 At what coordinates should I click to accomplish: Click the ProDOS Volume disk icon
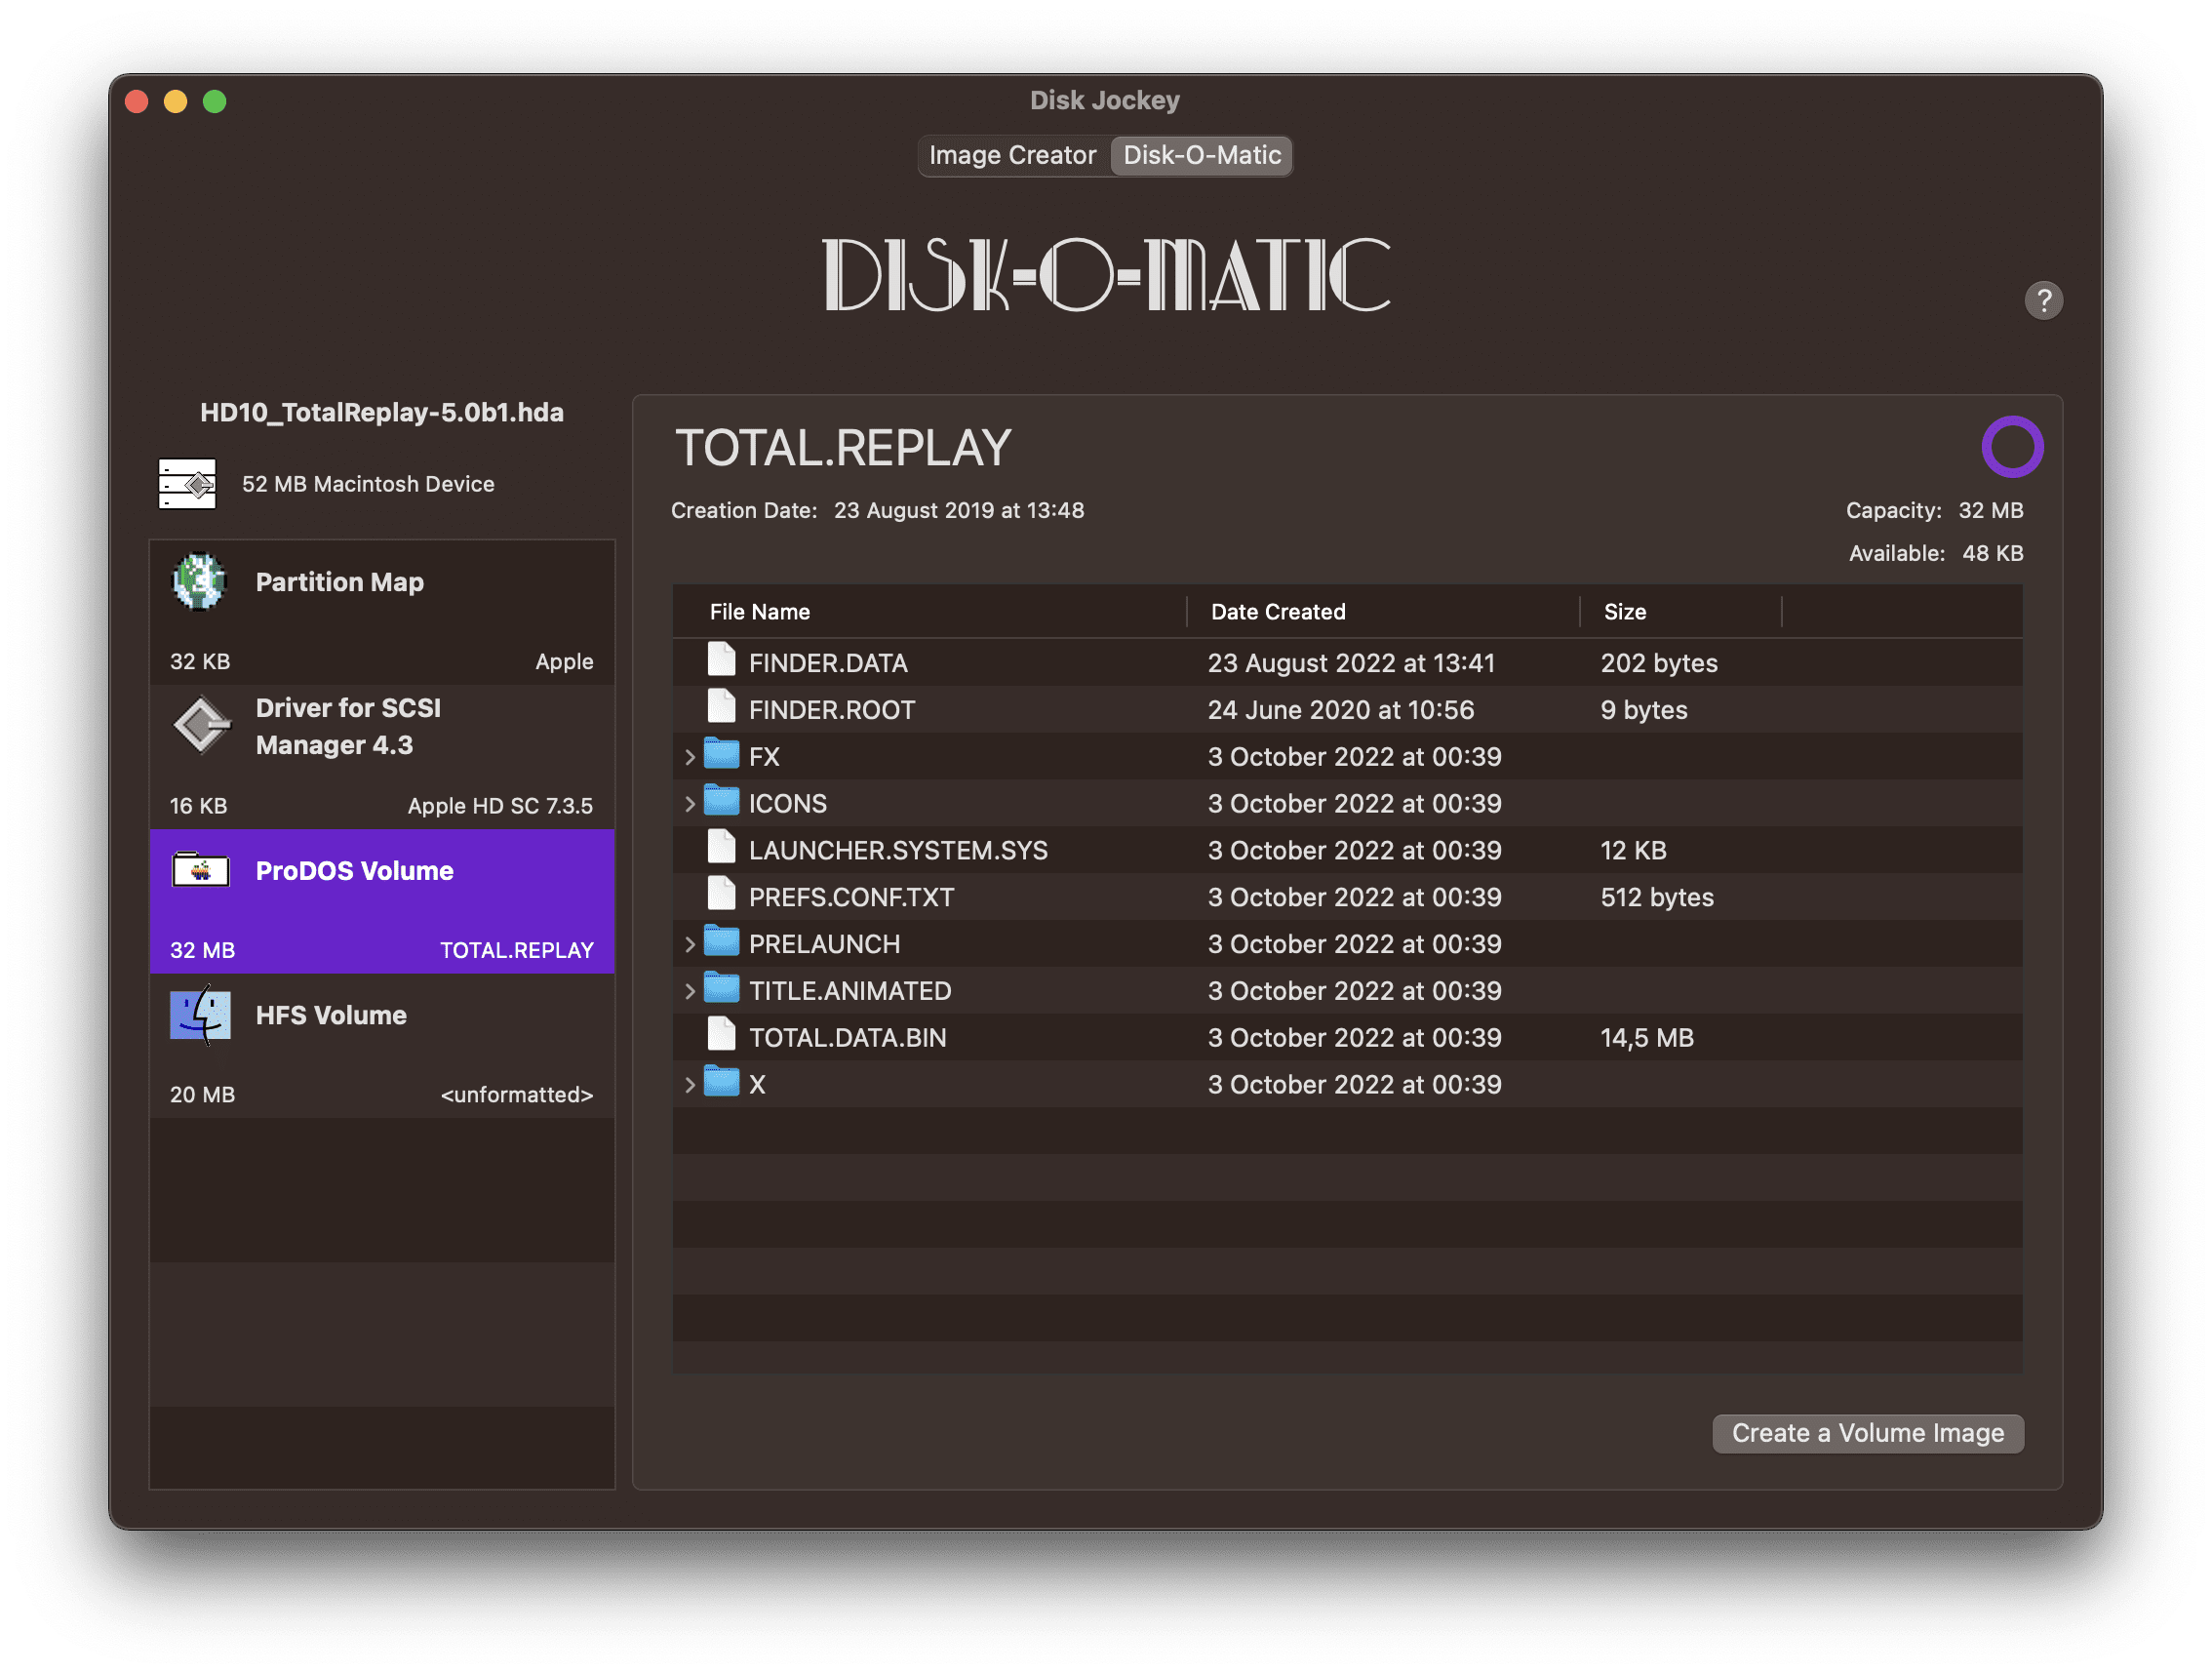click(x=200, y=870)
